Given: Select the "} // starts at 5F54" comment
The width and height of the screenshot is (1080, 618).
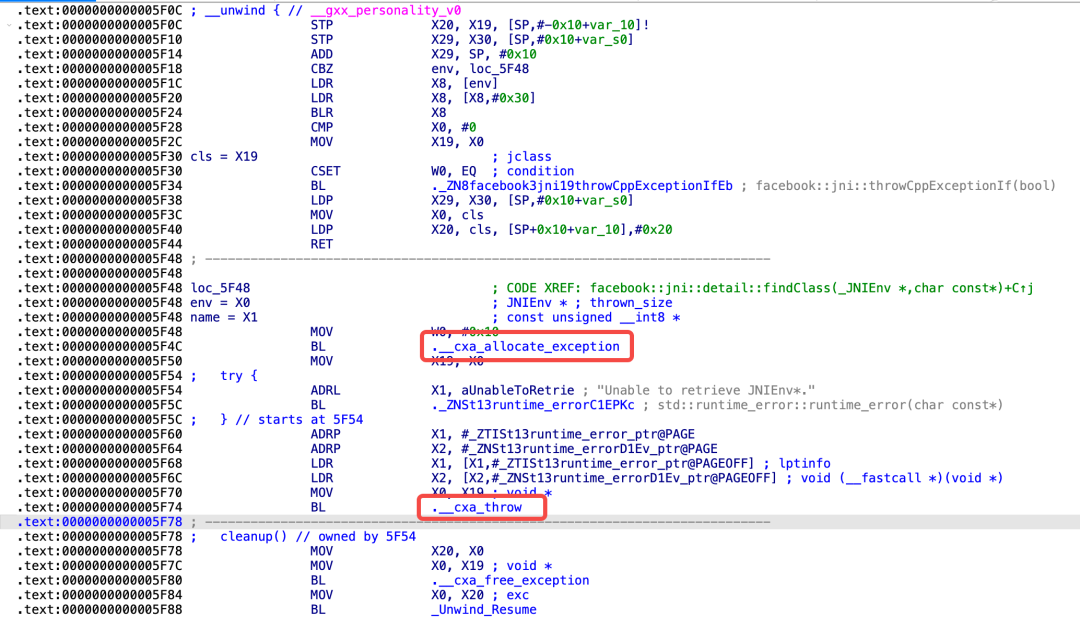Looking at the screenshot, I should coord(291,420).
